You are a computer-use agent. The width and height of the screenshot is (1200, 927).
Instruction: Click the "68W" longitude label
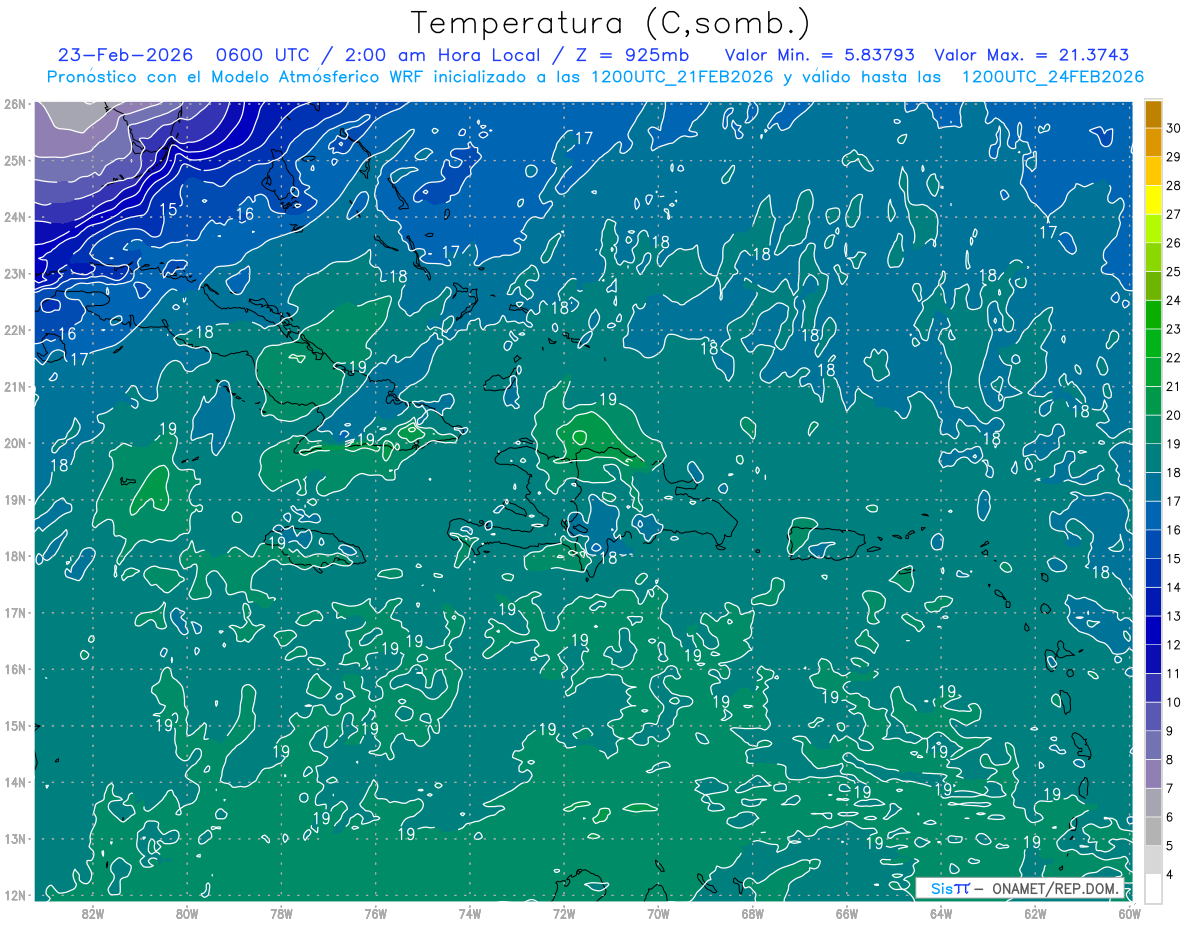click(x=752, y=913)
